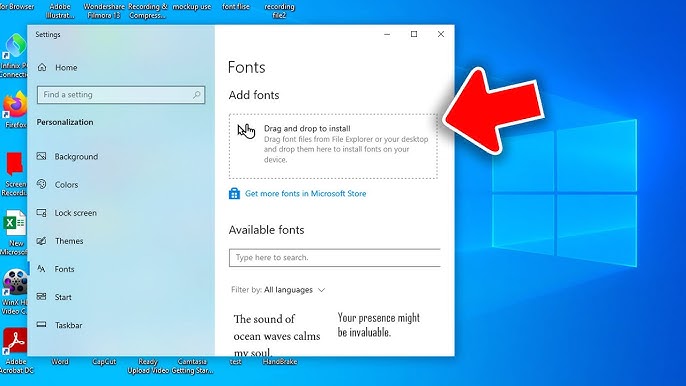The width and height of the screenshot is (686, 386).
Task: Open the Taskbar settings page
Action: pyautogui.click(x=68, y=325)
